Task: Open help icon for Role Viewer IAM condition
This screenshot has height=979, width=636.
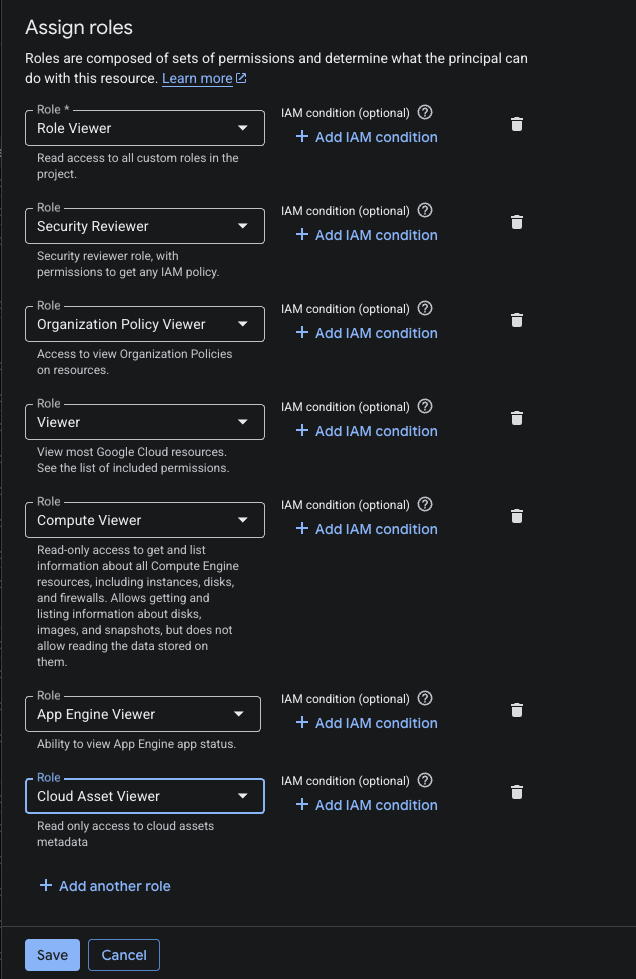Action: click(x=425, y=112)
